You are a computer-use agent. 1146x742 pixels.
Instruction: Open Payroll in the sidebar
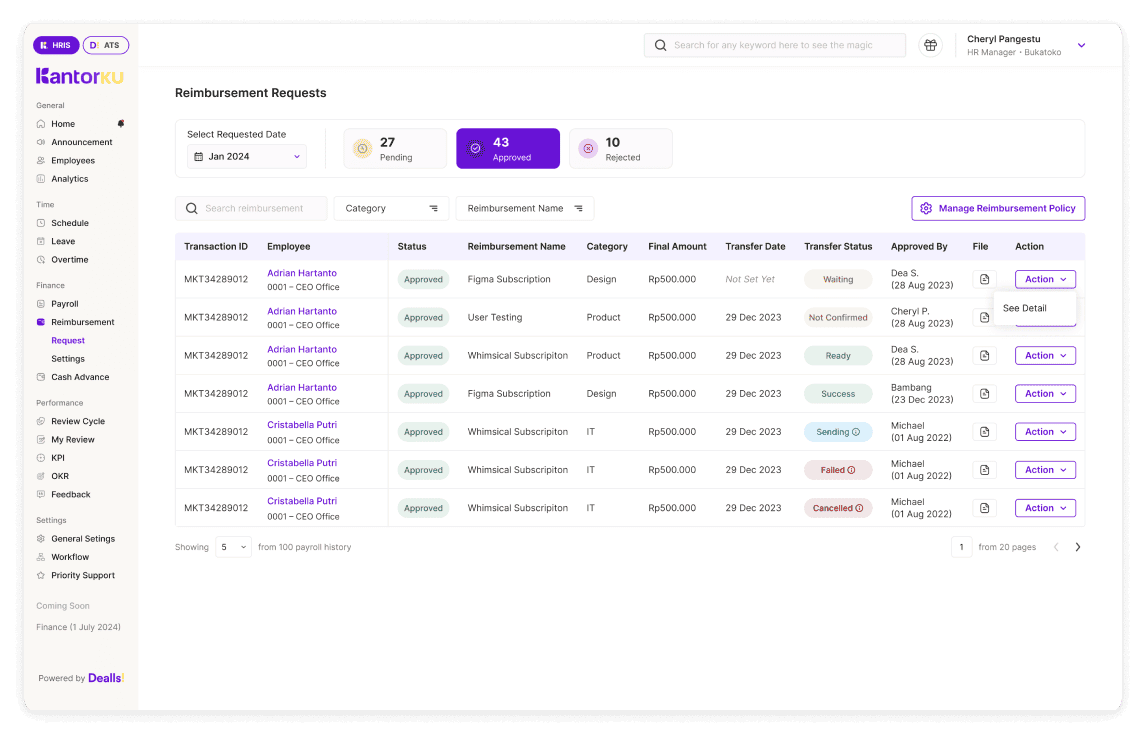(64, 304)
